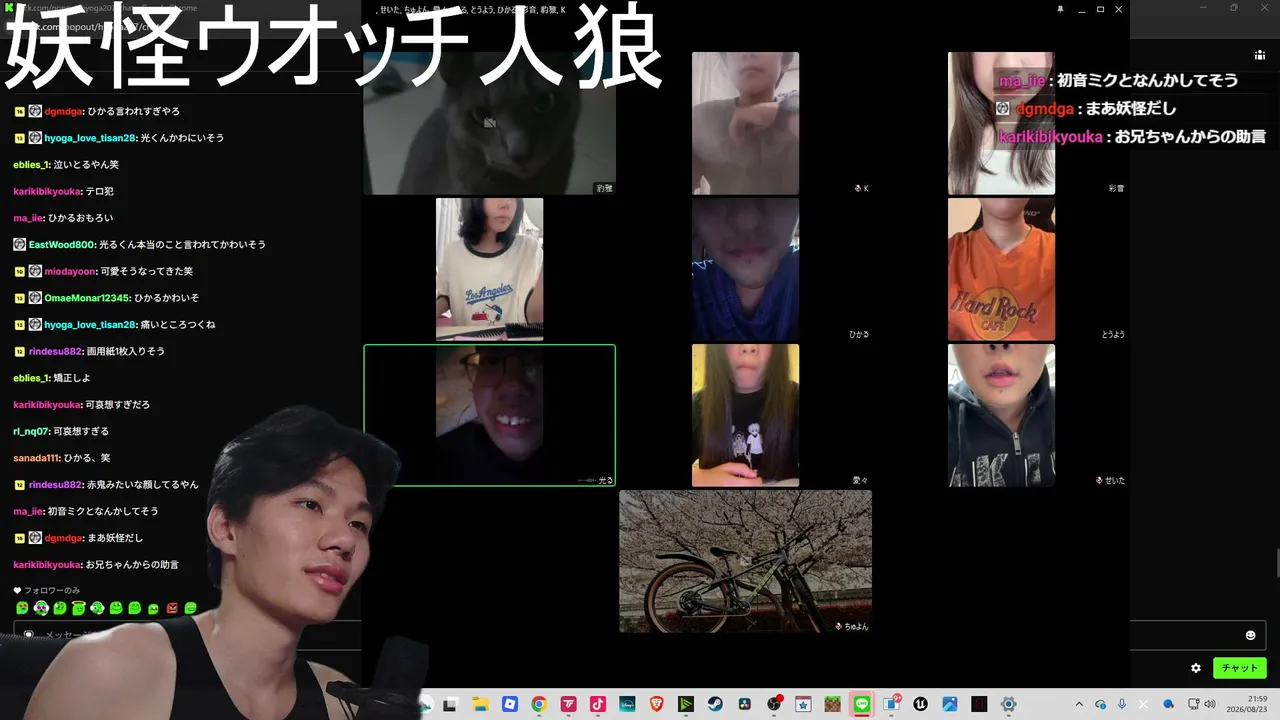Screen dimensions: 1280x720
Task: Launch Brave browser from the taskbar
Action: tap(657, 704)
